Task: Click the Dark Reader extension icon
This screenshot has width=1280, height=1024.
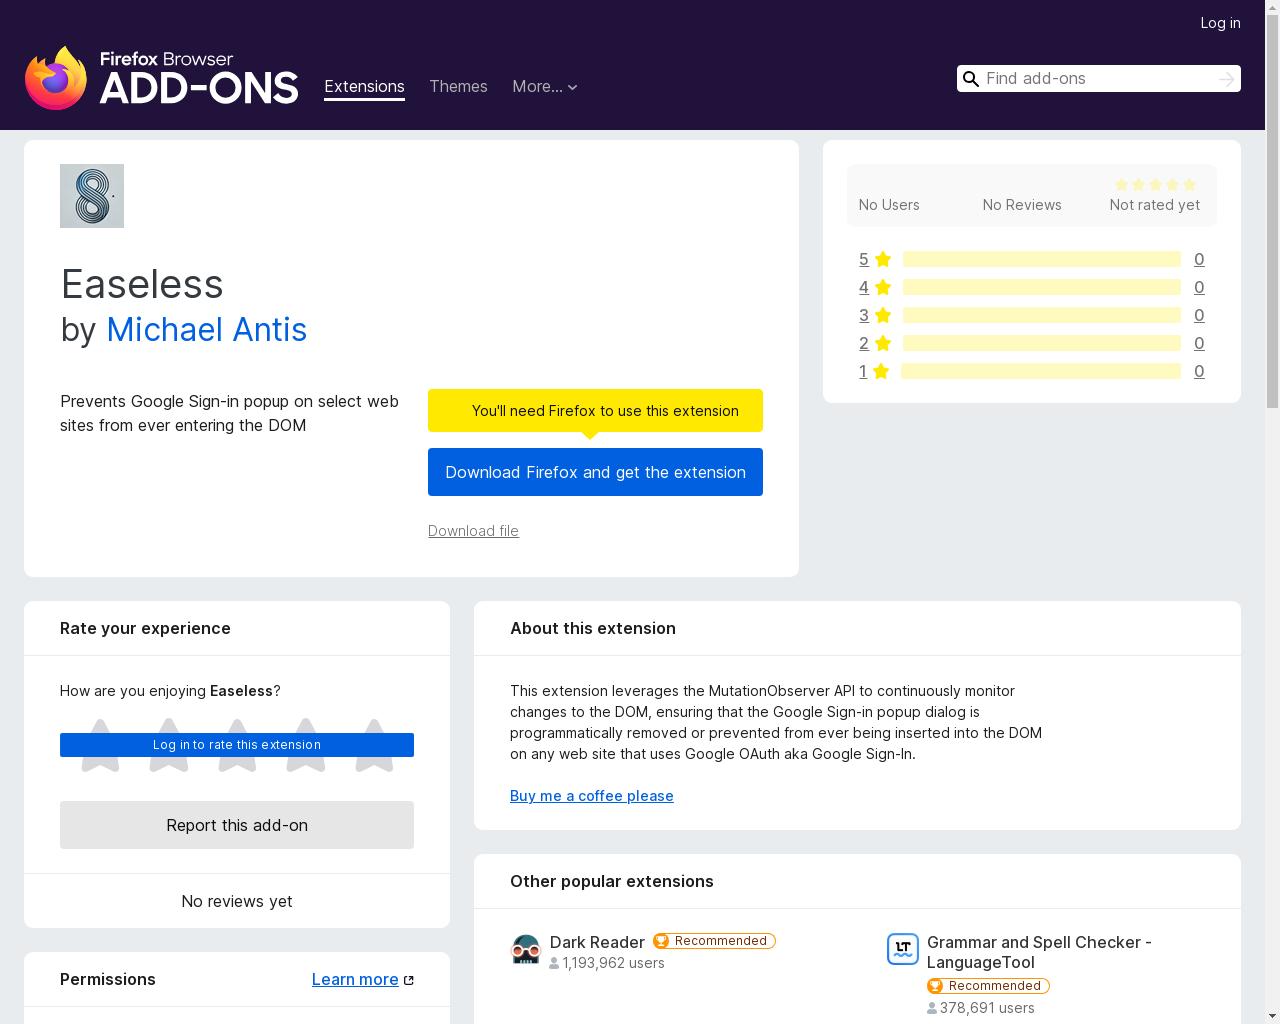Action: pos(526,949)
